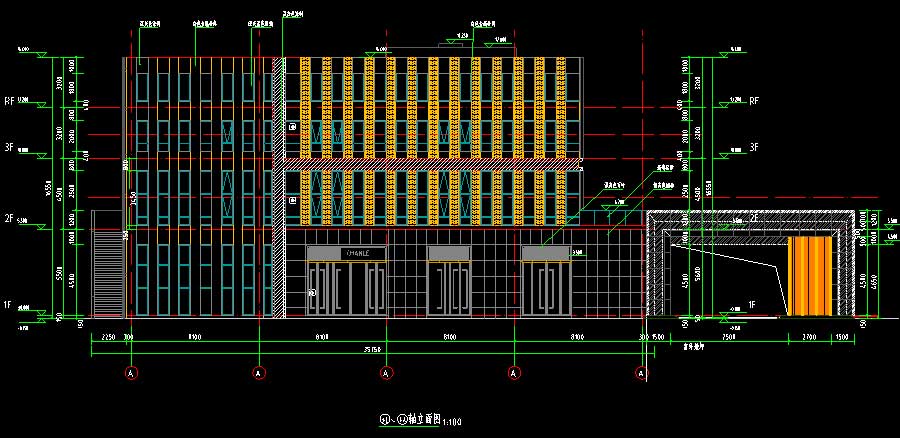Select the upper circled facade marker

pos(292,127)
